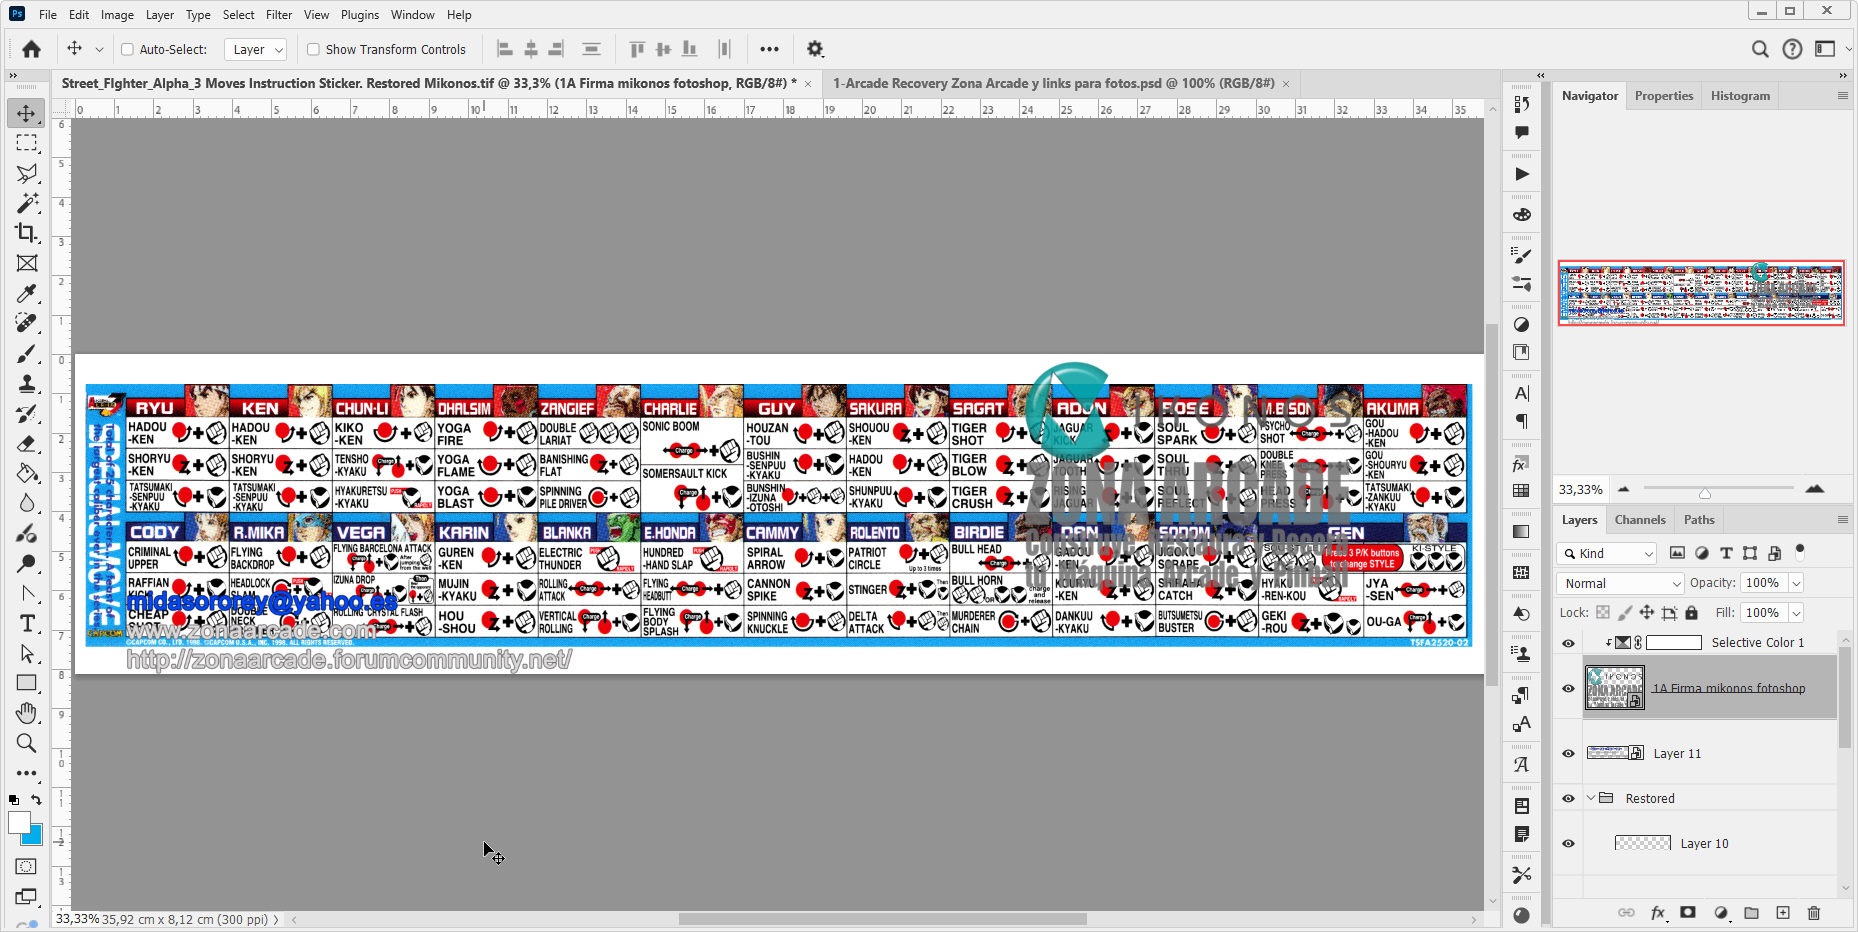The image size is (1858, 932).
Task: Open the Auto-Select Layer dropdown
Action: click(x=256, y=49)
